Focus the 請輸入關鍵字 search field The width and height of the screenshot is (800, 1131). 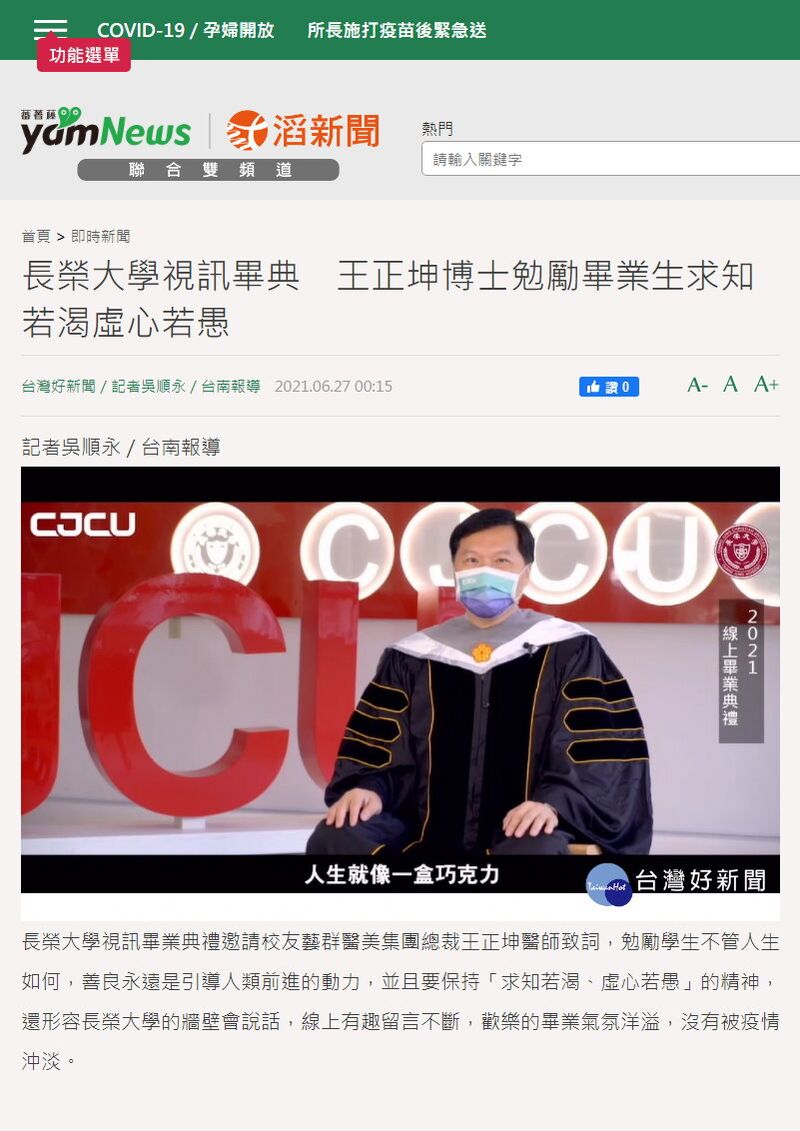[610, 159]
